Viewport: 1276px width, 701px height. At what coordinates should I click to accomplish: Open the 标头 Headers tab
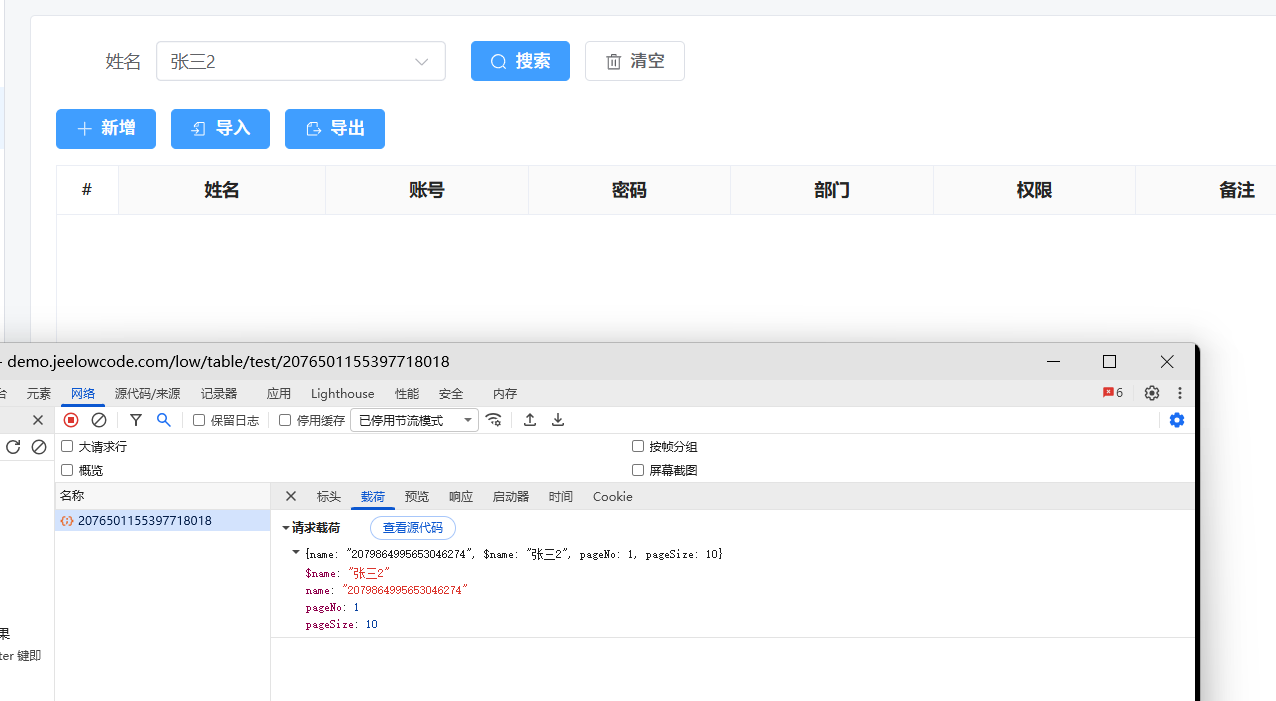point(329,496)
